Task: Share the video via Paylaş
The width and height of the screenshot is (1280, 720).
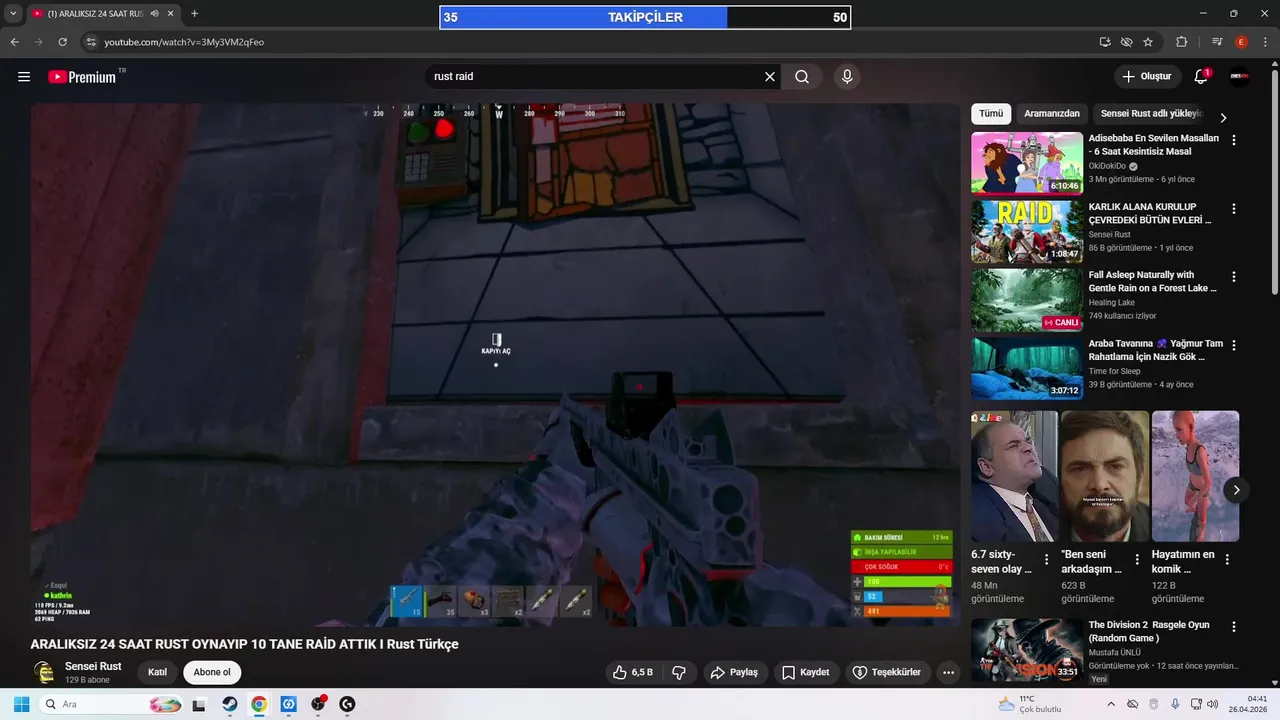Action: [x=734, y=672]
